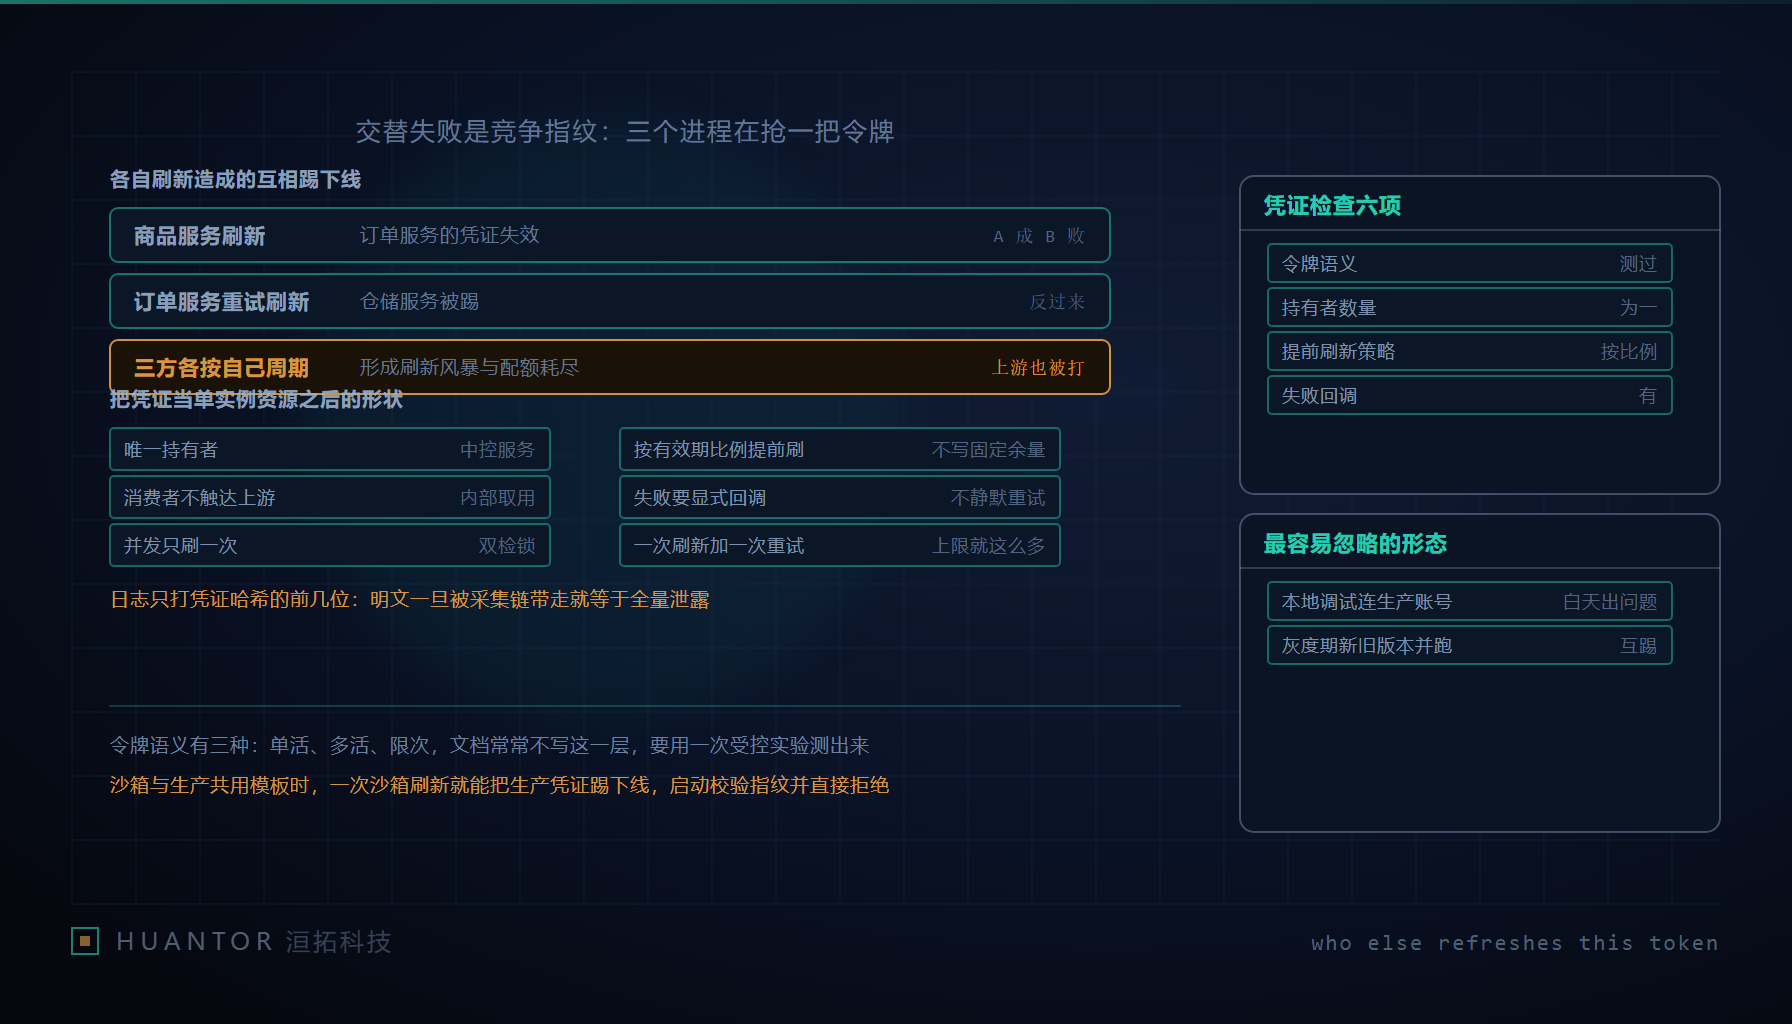Viewport: 1792px width, 1024px height.
Task: Click the 各自刷新造成的互相踢下线 heading
Action: tap(235, 179)
